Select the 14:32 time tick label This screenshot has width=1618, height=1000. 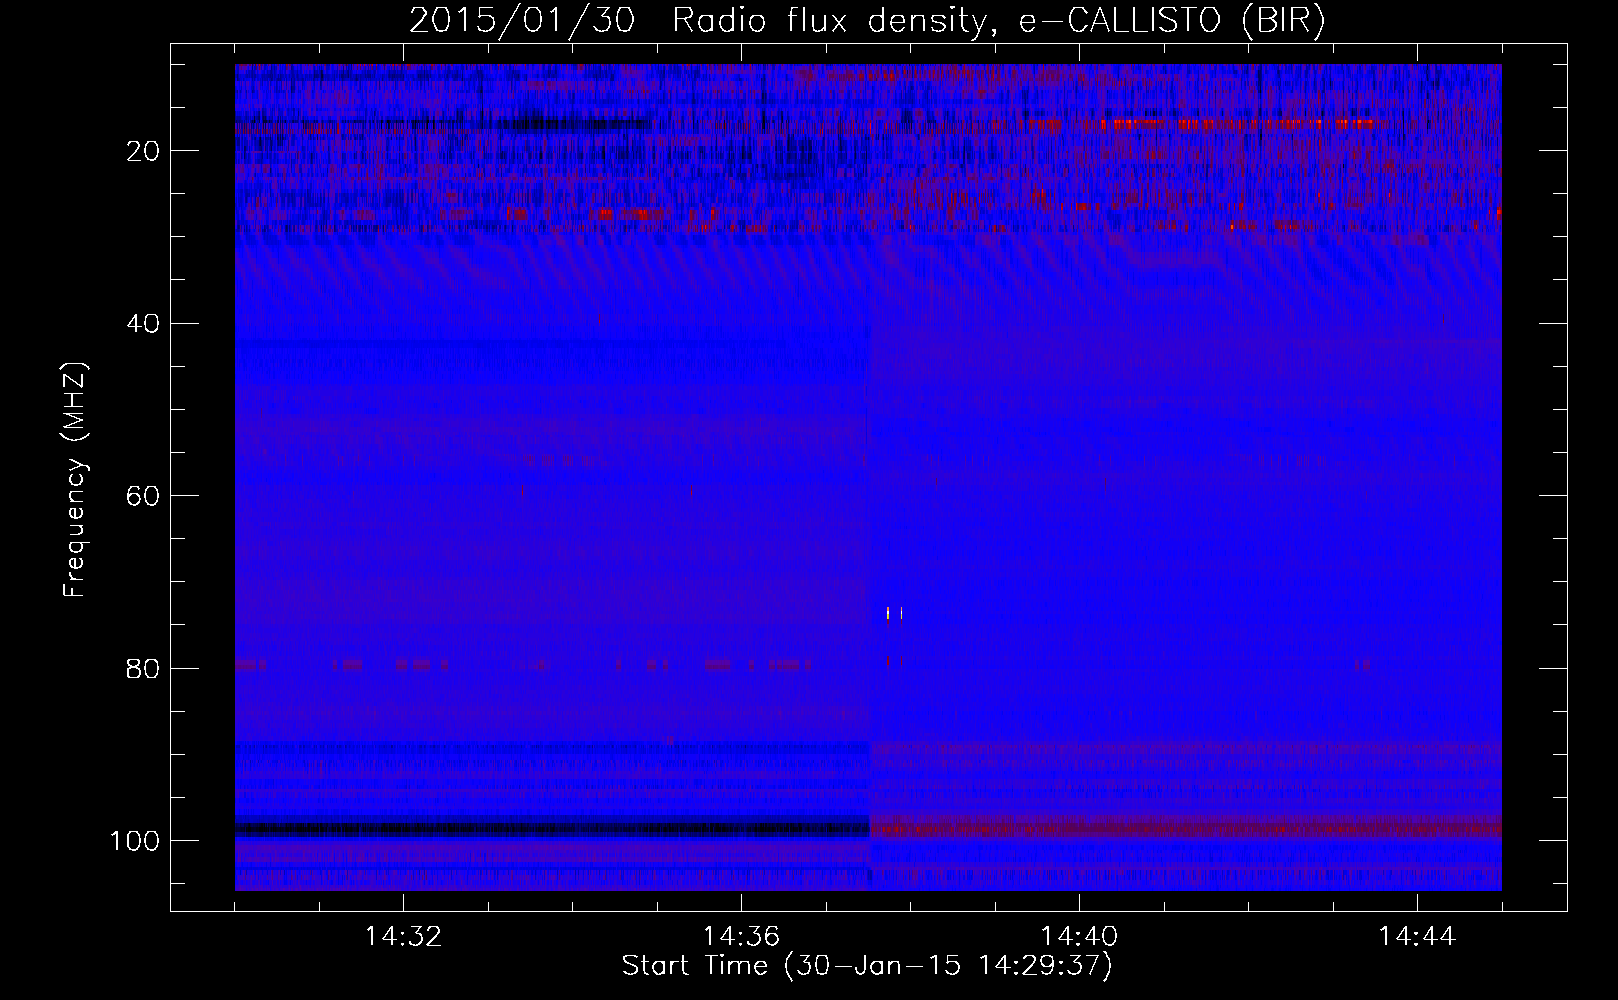[403, 937]
